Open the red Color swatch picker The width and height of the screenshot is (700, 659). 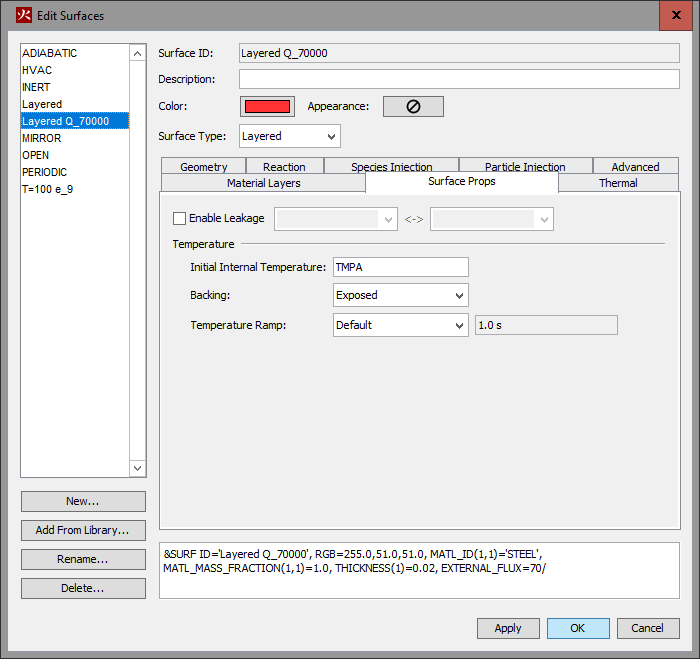click(267, 106)
